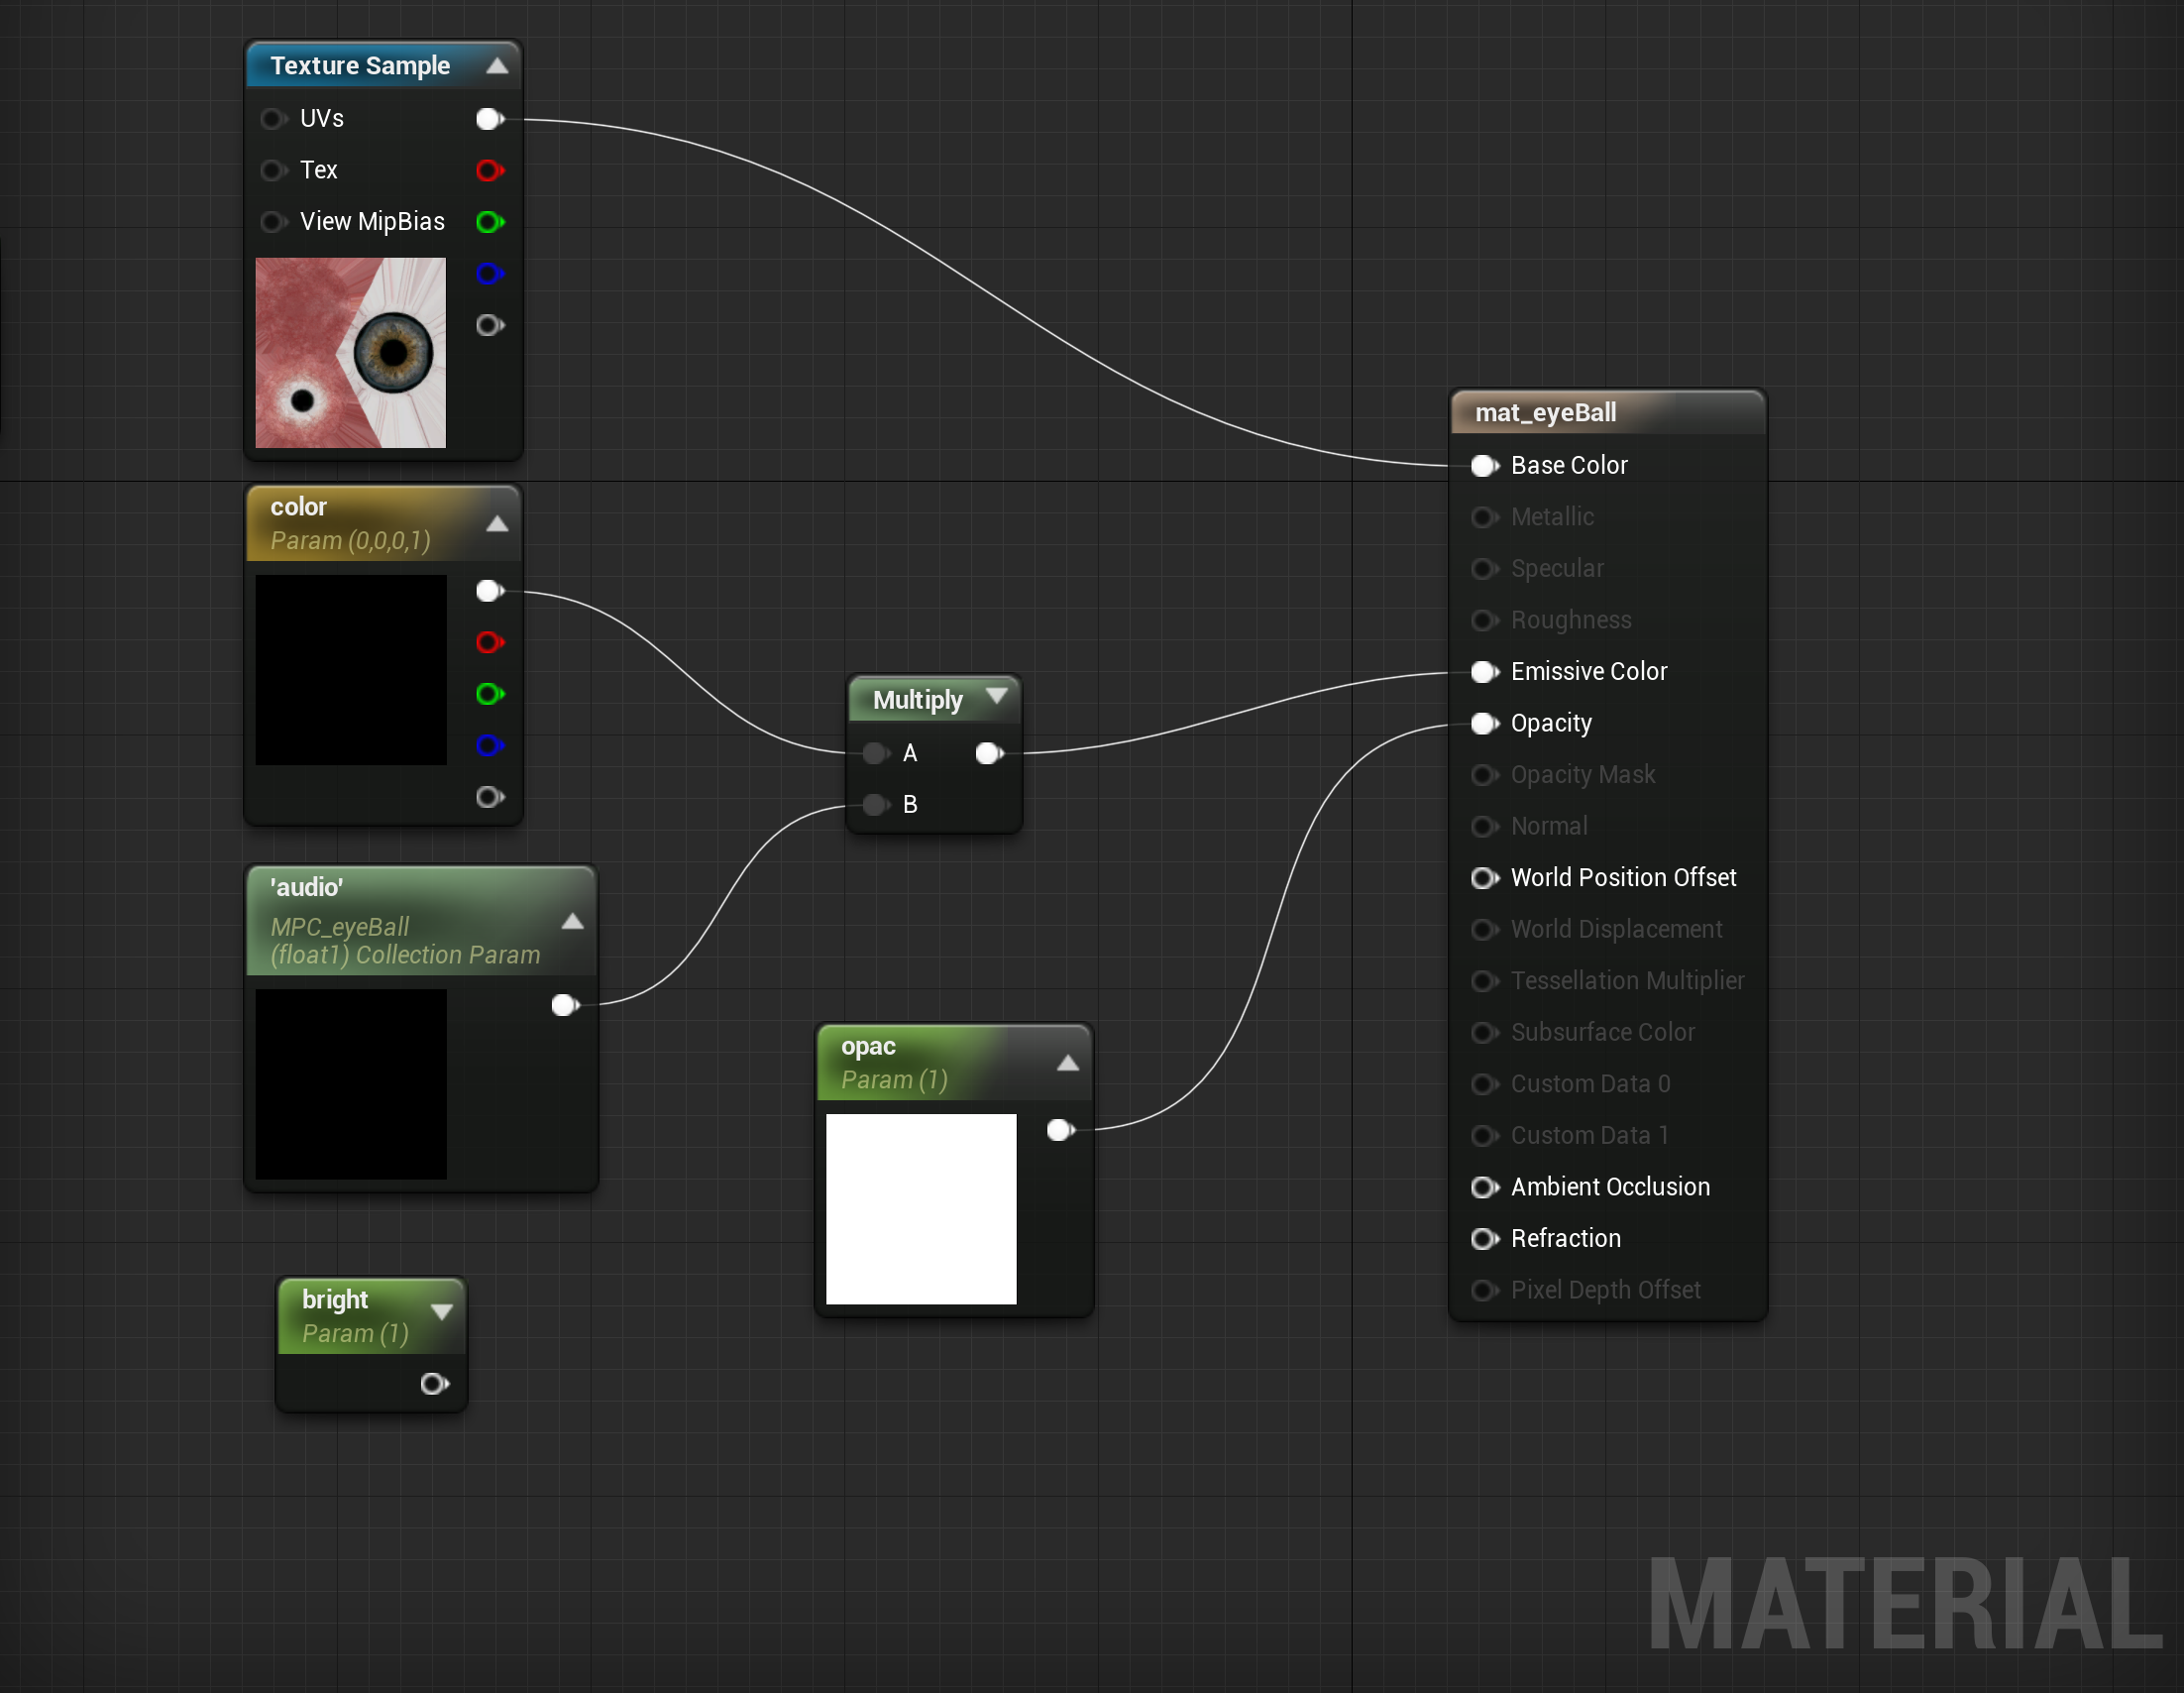Click the white opac preview swatch
The width and height of the screenshot is (2184, 1693).
pyautogui.click(x=921, y=1209)
